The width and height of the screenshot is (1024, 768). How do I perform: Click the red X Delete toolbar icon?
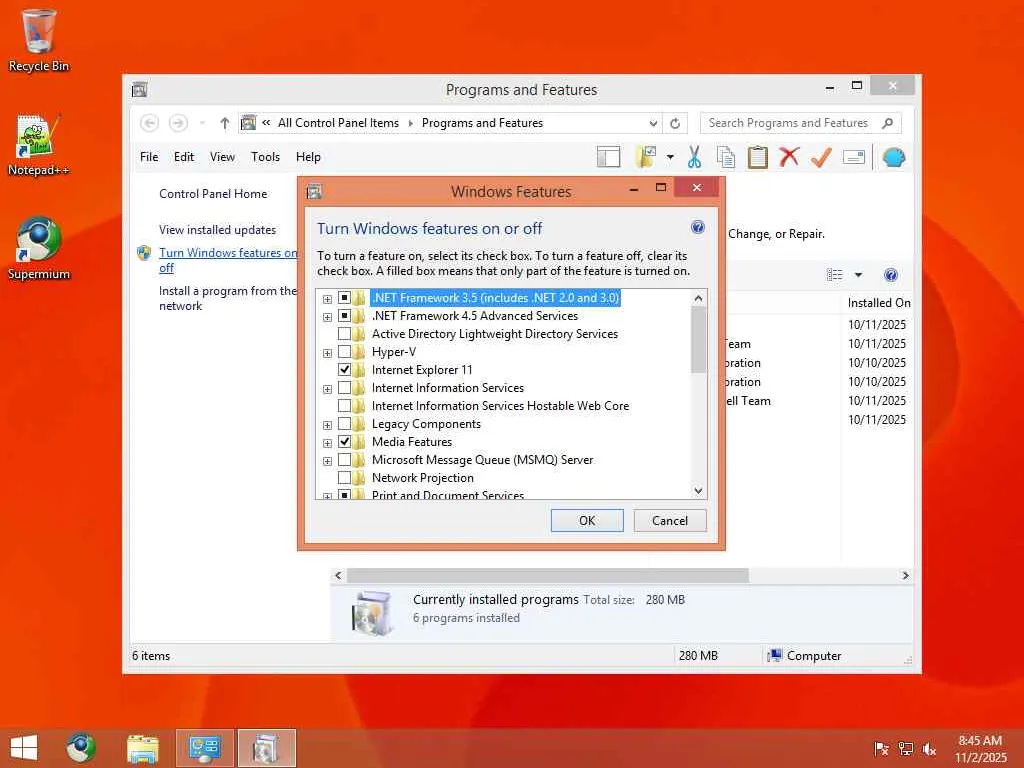click(789, 157)
